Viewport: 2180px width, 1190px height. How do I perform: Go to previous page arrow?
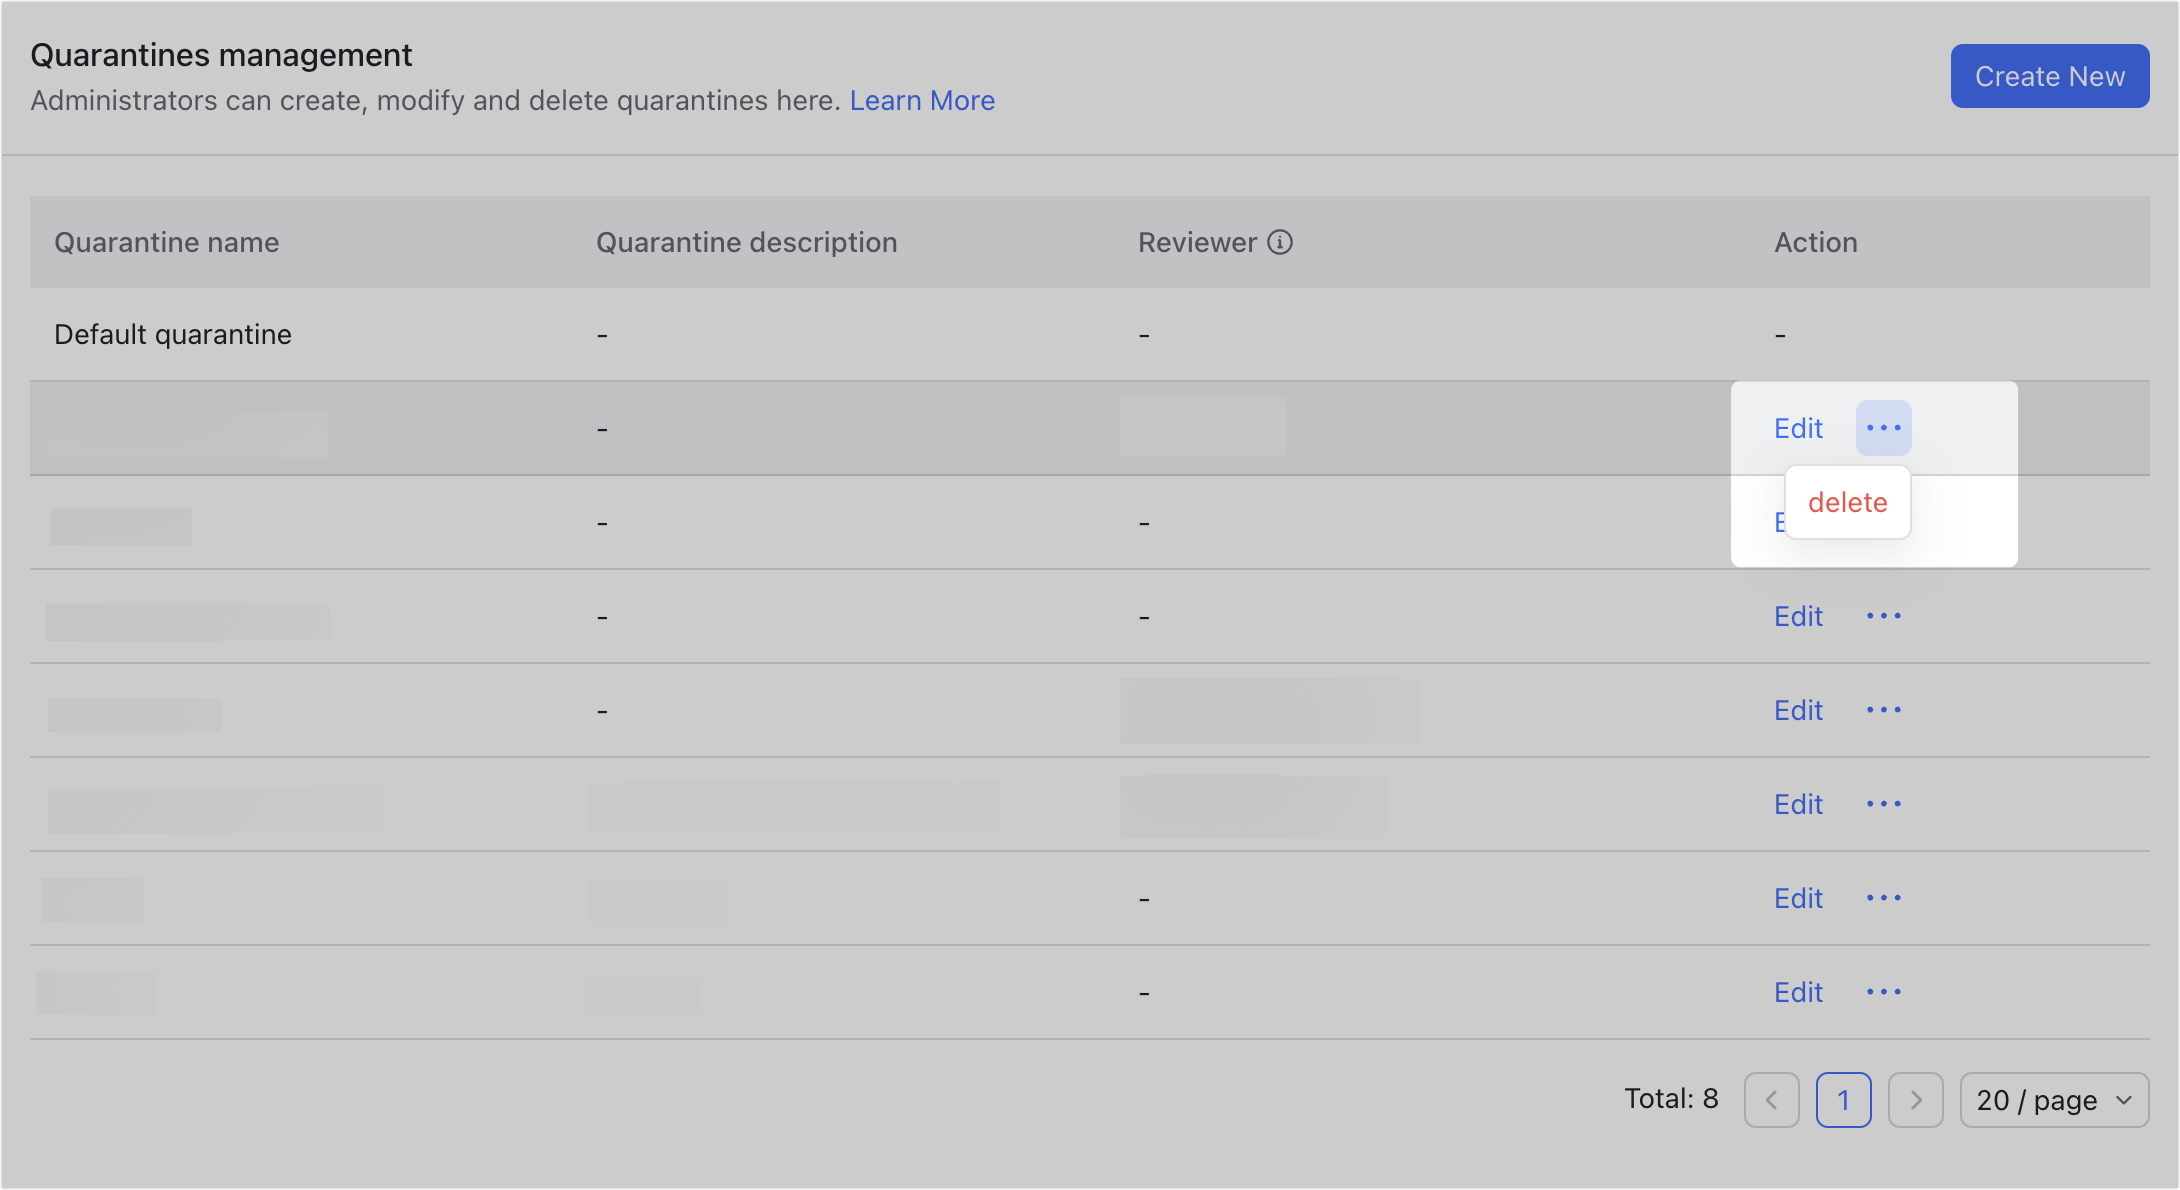1771,1100
